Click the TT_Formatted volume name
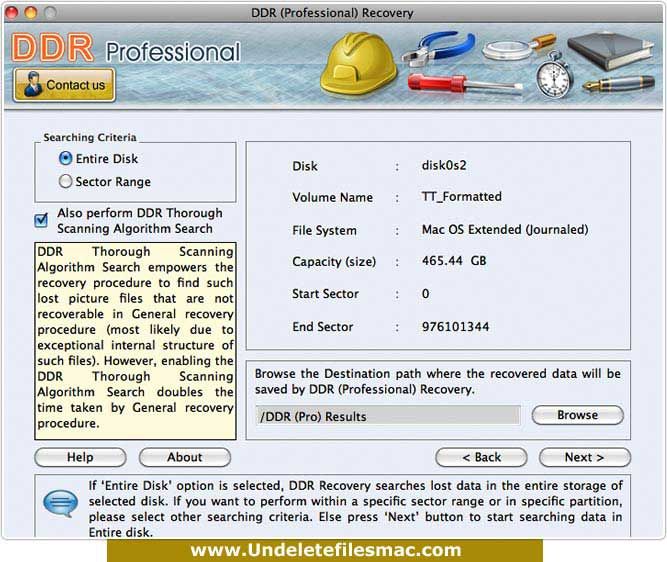The width and height of the screenshot is (667, 562). point(462,197)
